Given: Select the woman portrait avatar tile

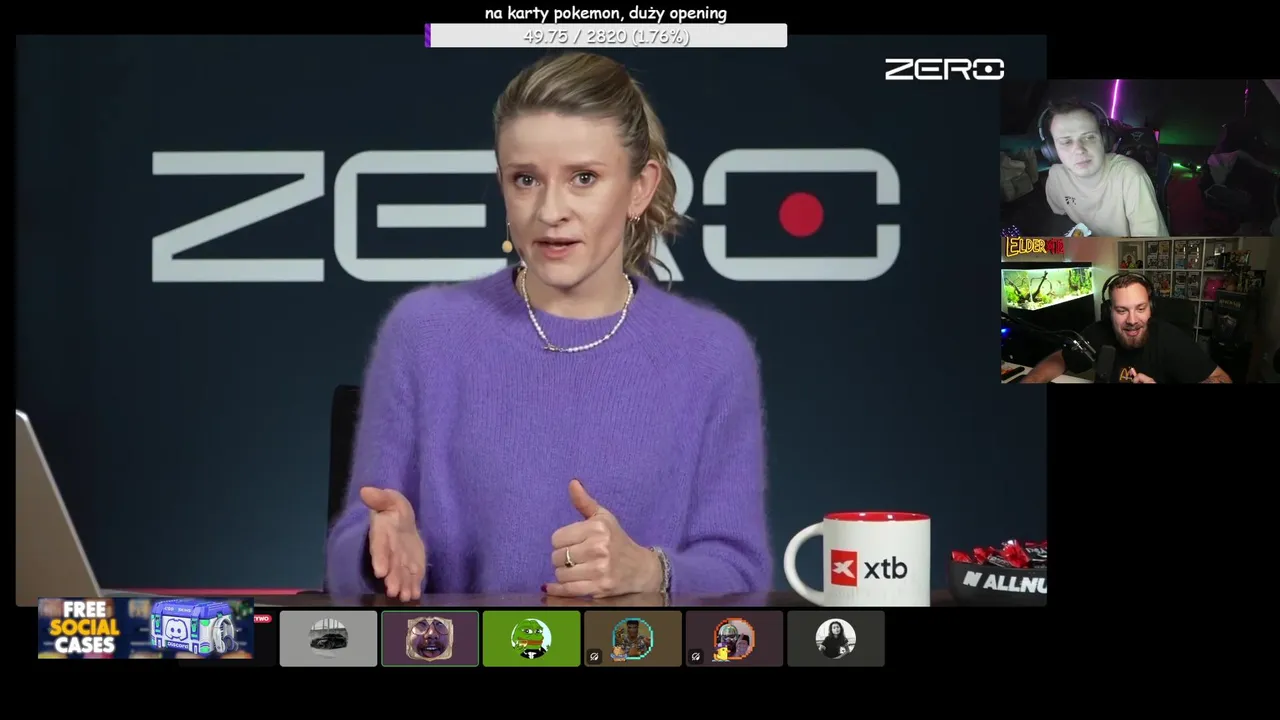Looking at the screenshot, I should click(x=836, y=638).
